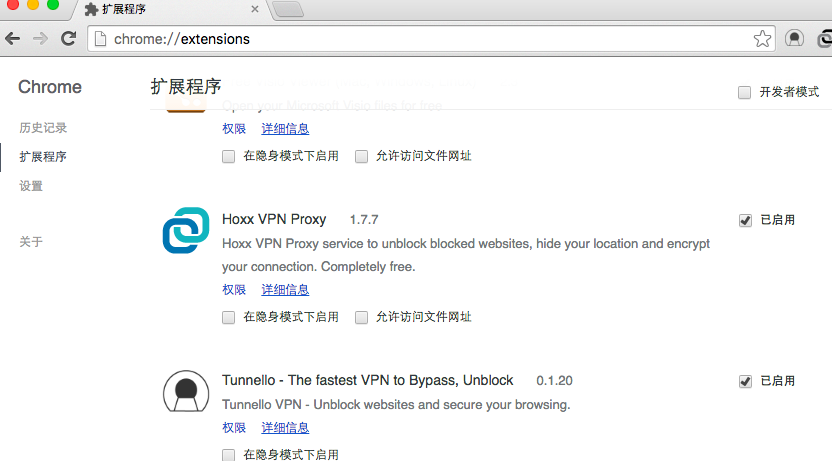Viewport: 832px width, 461px height.
Task: Click the page icon in address bar
Action: pos(100,39)
